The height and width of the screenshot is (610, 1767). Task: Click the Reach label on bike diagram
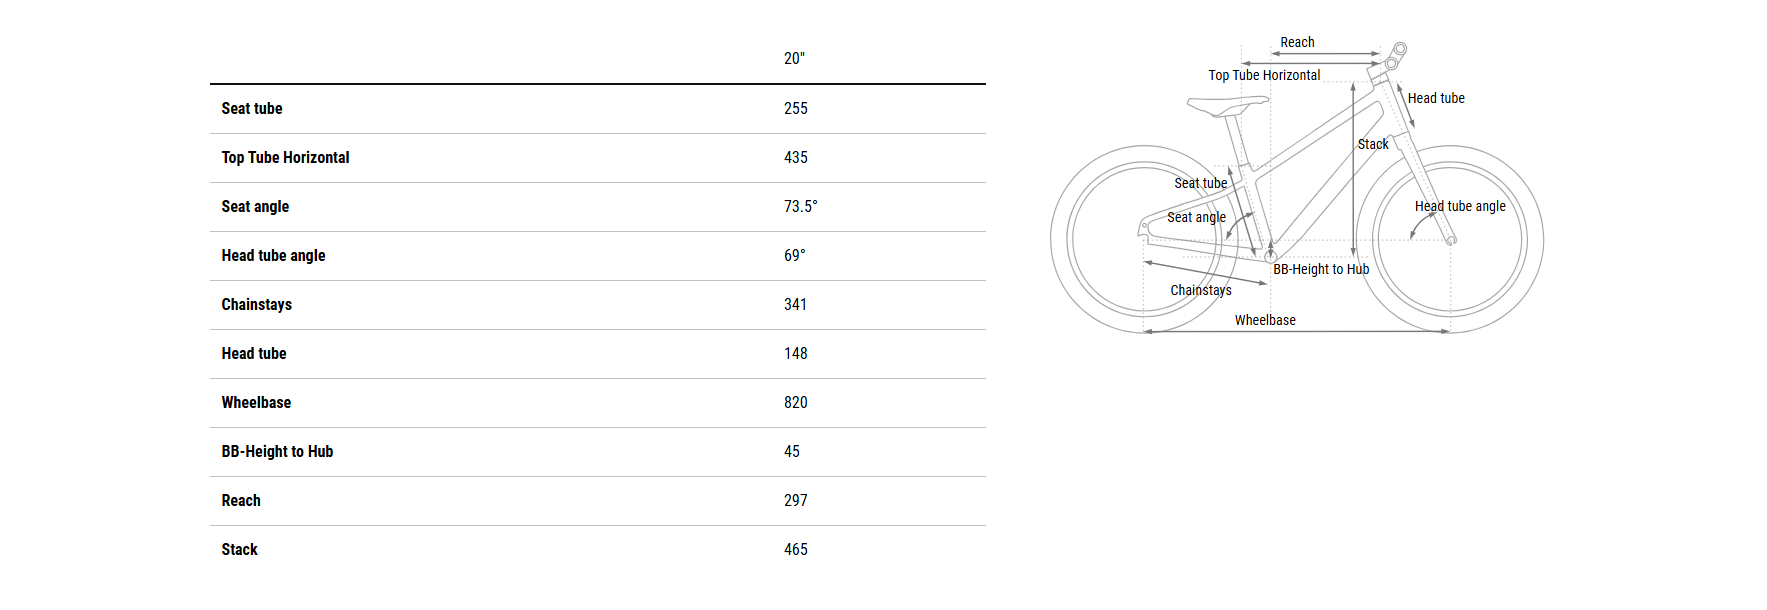[x=1297, y=42]
